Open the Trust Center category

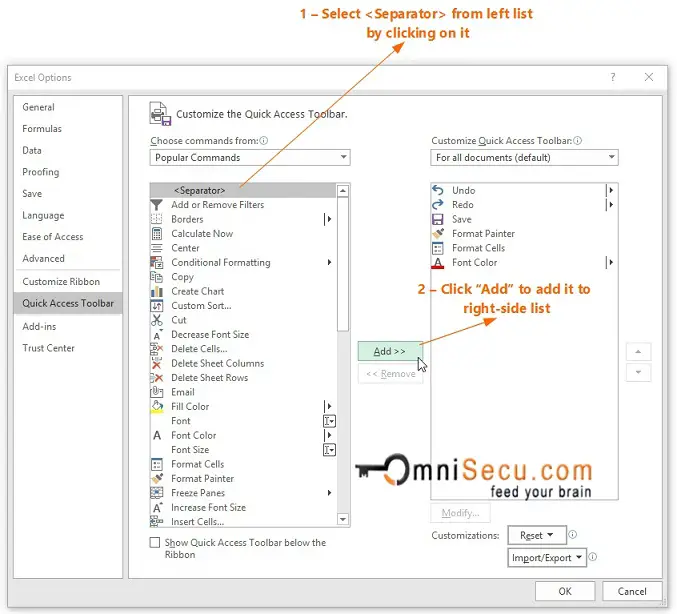click(48, 348)
